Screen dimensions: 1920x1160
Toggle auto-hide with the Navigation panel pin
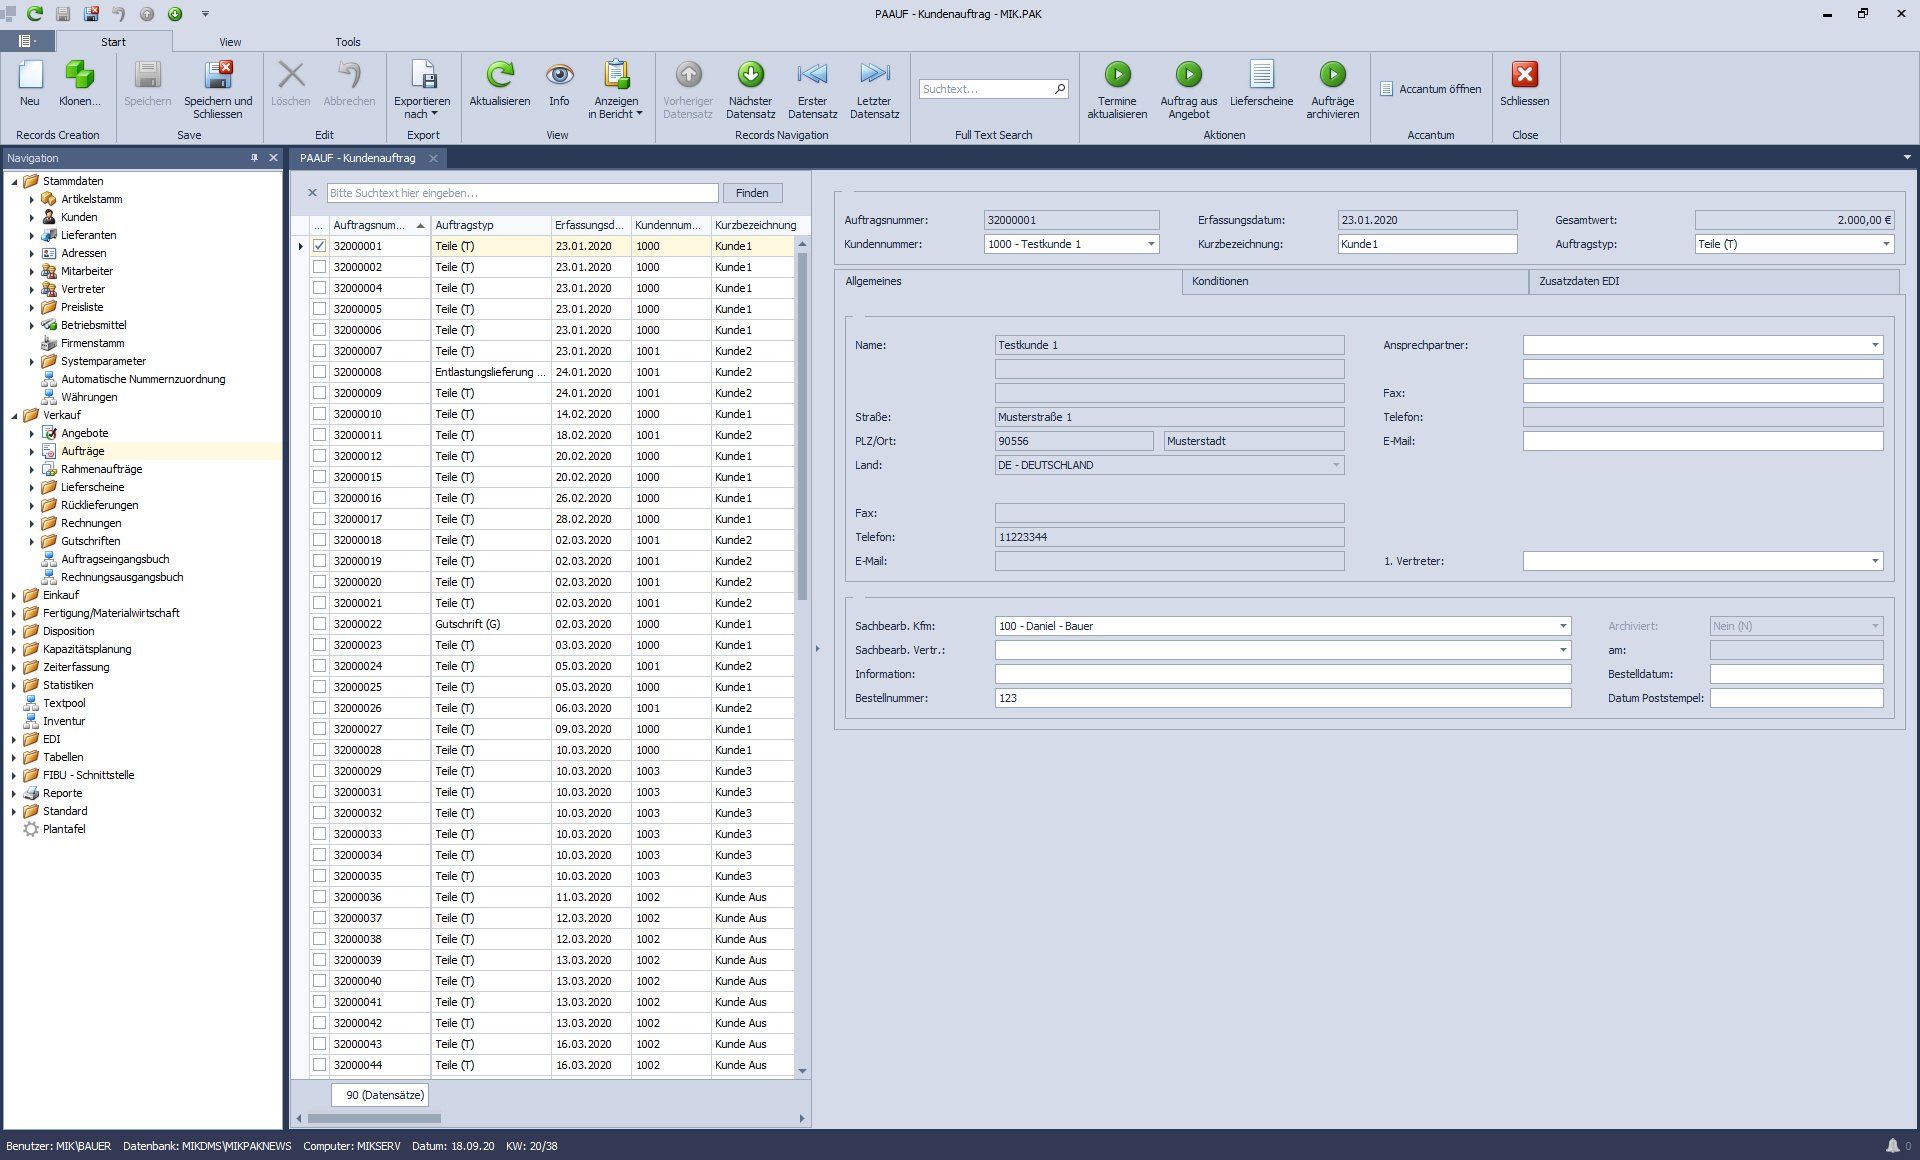[x=255, y=157]
